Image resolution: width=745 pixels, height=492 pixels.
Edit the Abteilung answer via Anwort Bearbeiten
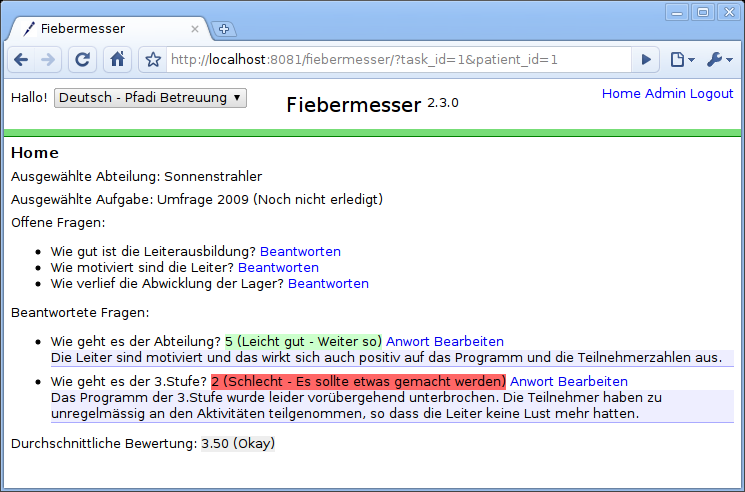(444, 341)
